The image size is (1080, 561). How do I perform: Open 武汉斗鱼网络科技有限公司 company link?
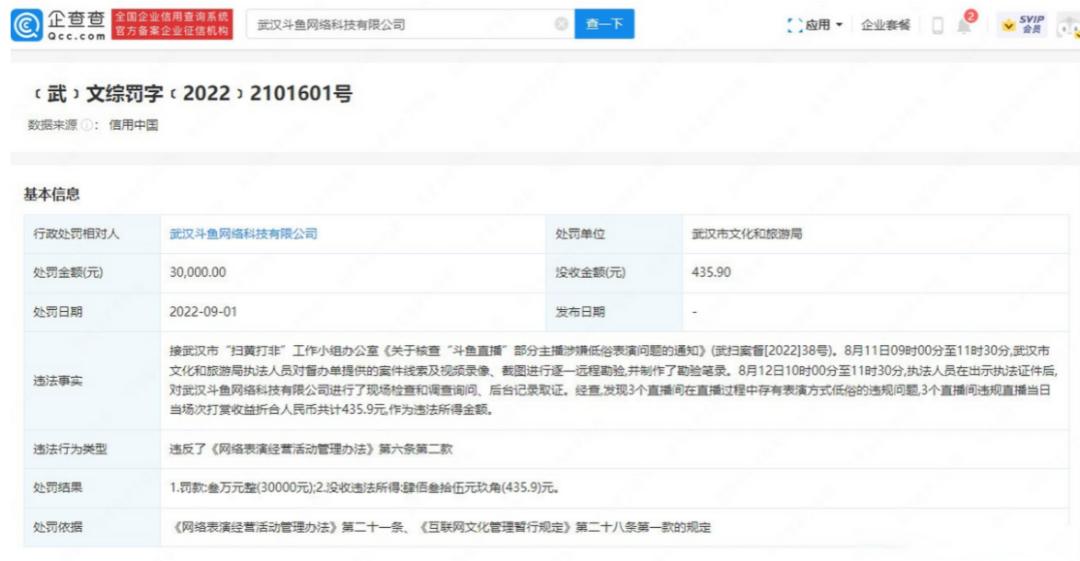(x=243, y=234)
